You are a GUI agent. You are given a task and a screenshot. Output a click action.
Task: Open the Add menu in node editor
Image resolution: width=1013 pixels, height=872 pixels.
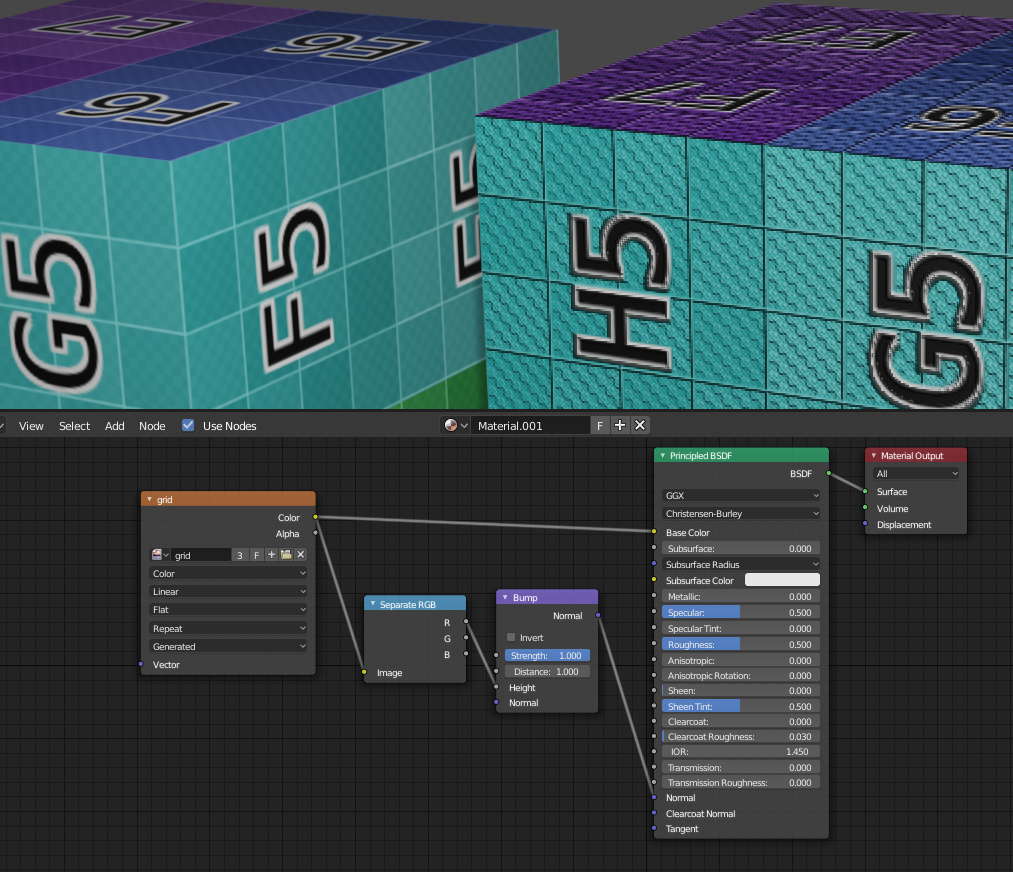point(114,425)
